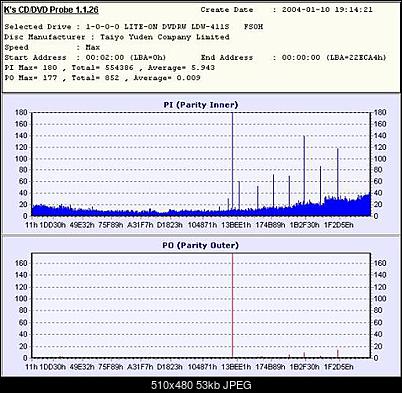Screen dimensions: 402x393
Task: Click the drive name LITE-ON DVDRW LDW-411S
Action: pyautogui.click(x=177, y=27)
